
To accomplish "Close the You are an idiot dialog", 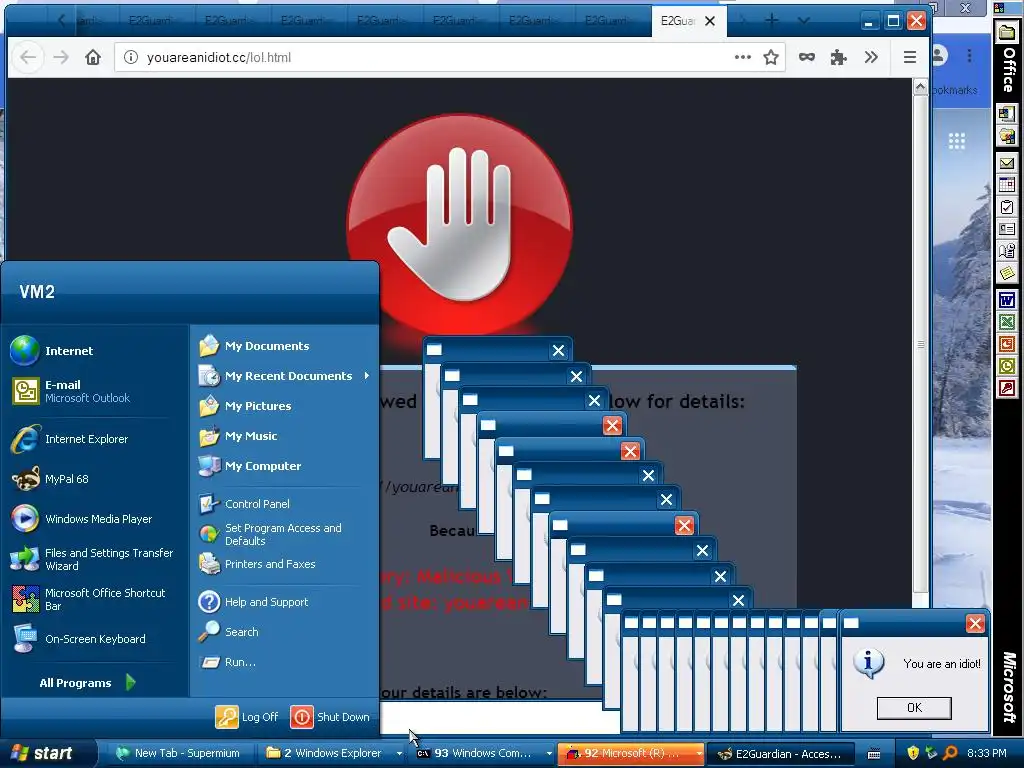I will coord(975,624).
